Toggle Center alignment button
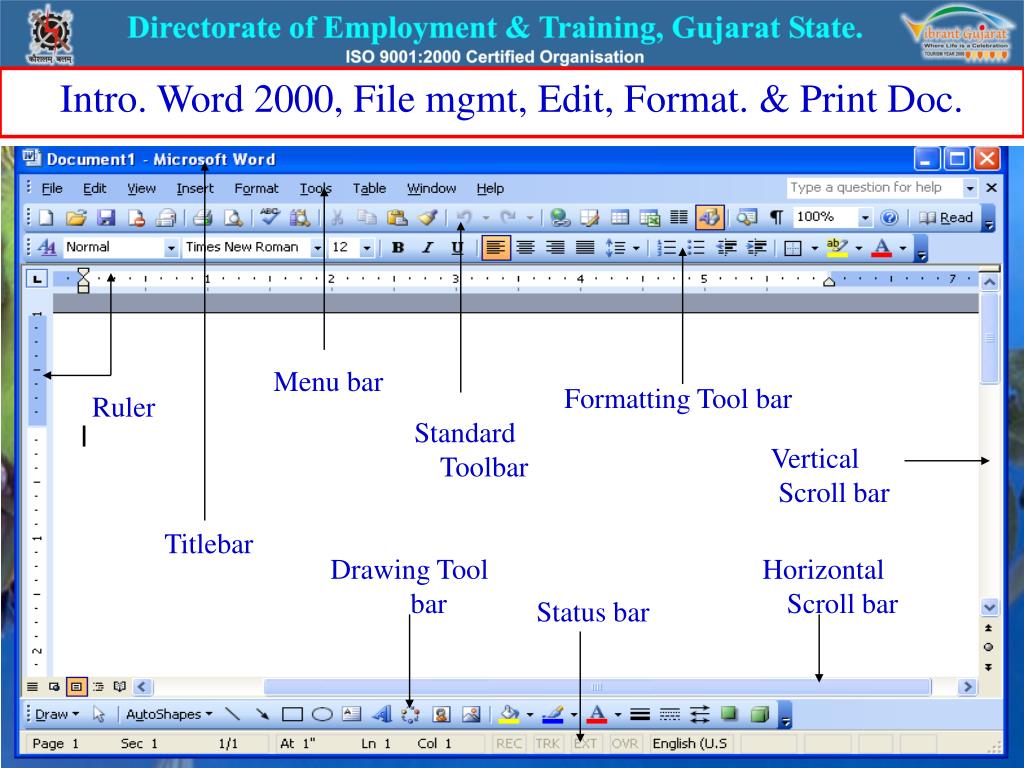This screenshot has height=768, width=1024. click(x=525, y=248)
